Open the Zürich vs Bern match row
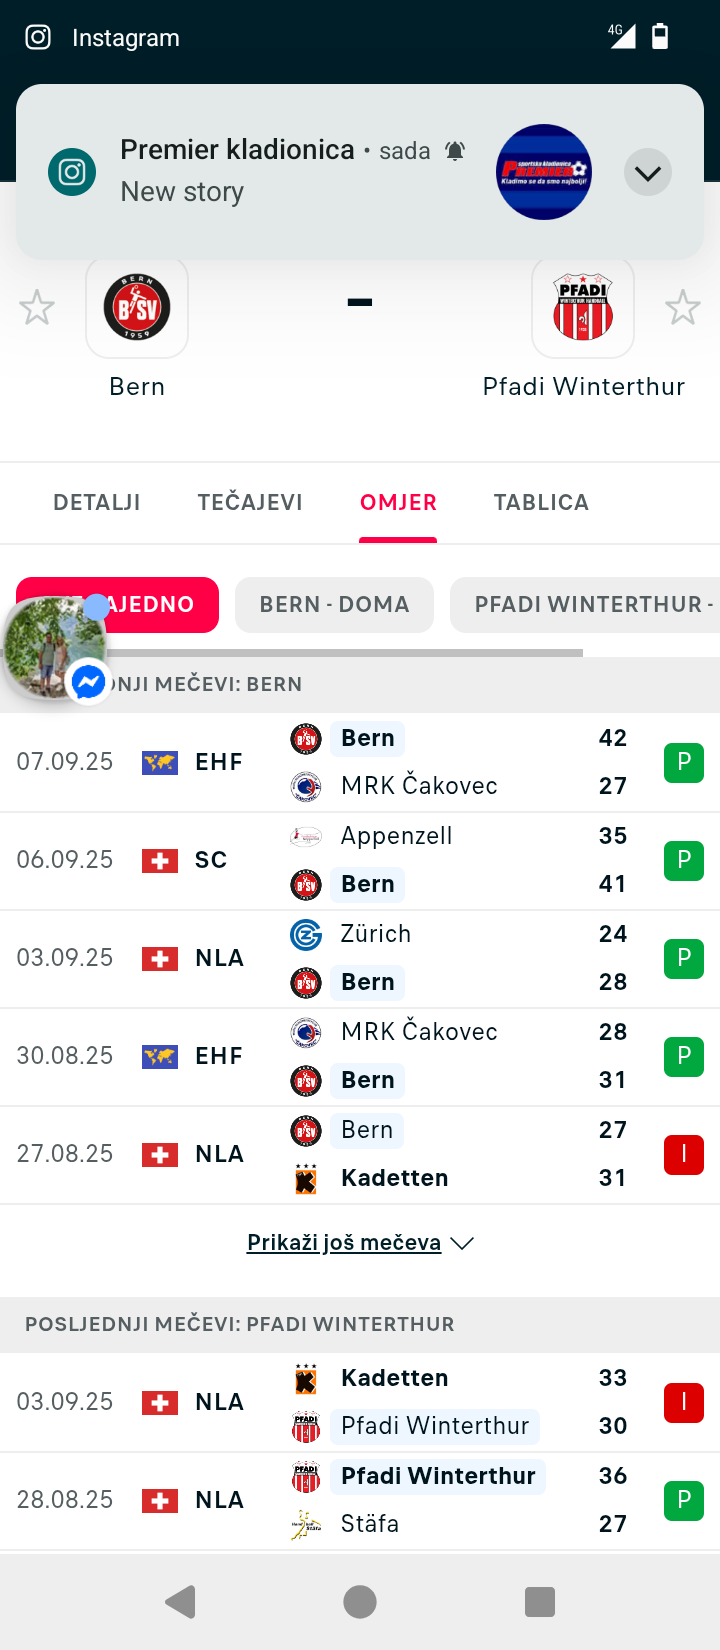Image resolution: width=720 pixels, height=1650 pixels. tap(360, 959)
